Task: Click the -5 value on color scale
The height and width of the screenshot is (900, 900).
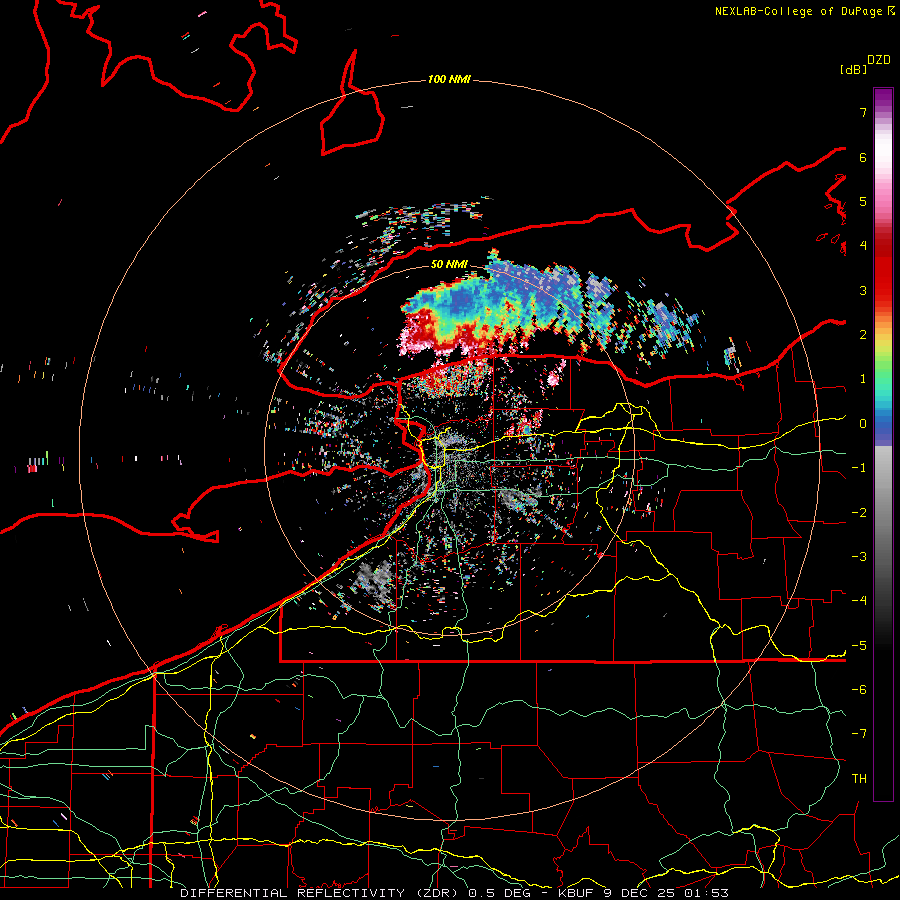Action: tap(859, 646)
